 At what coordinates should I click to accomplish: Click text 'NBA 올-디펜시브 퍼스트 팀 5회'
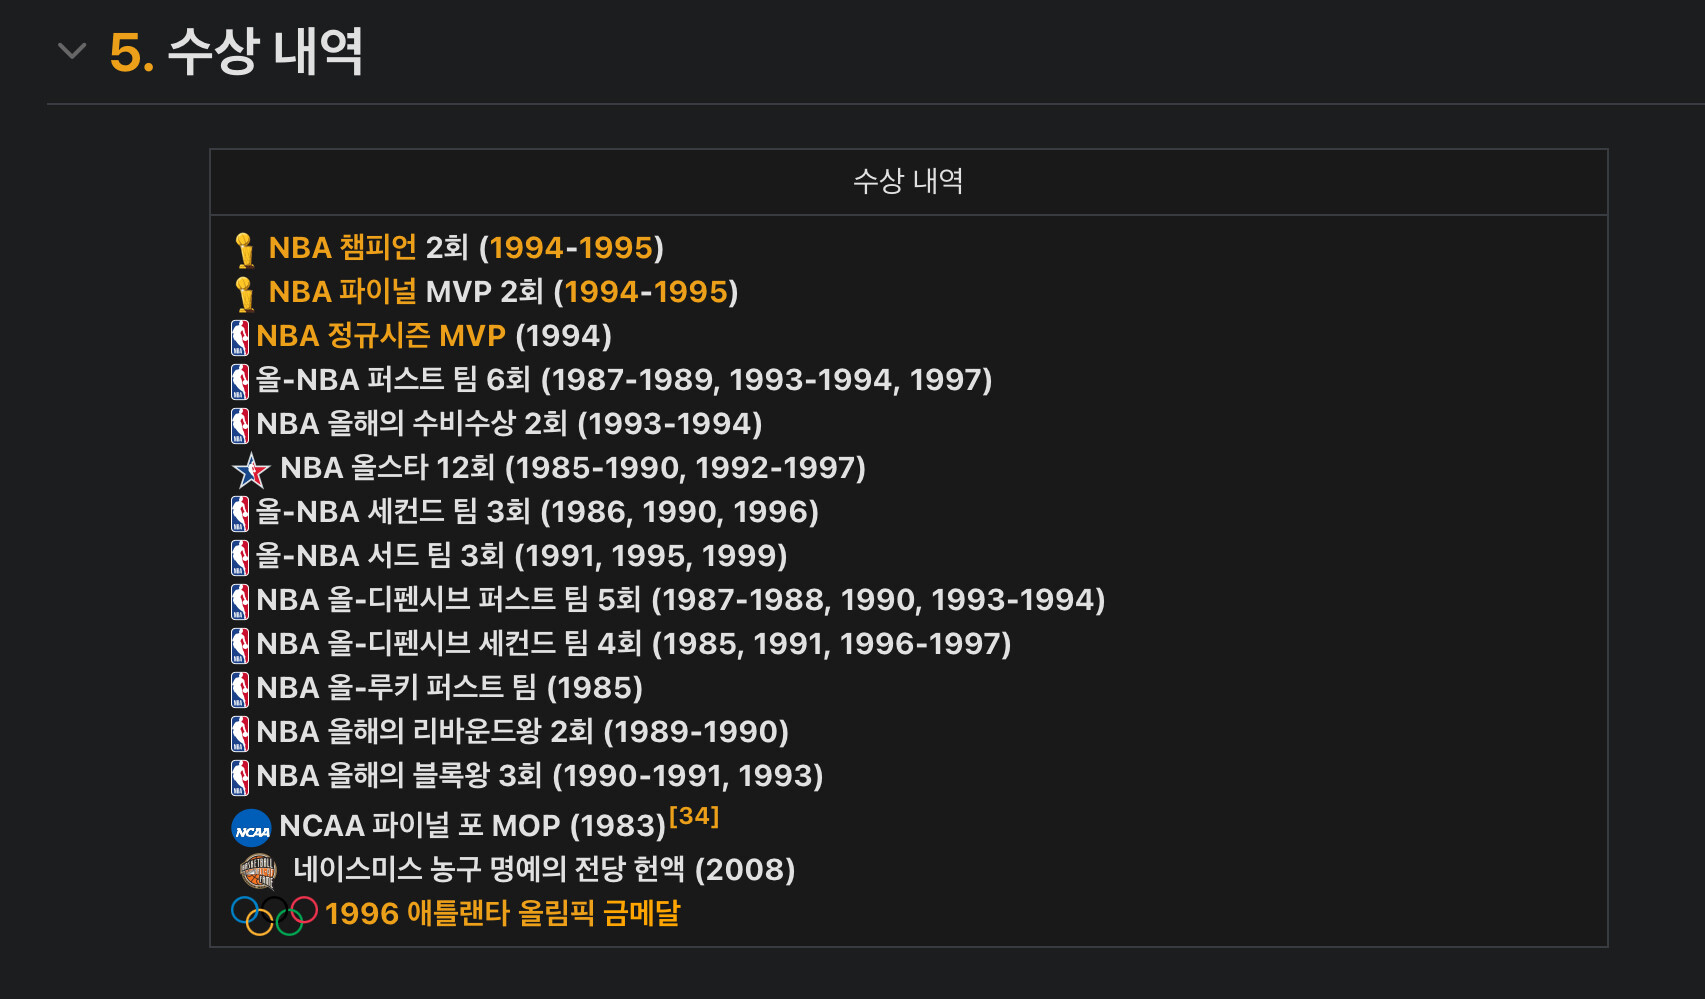[x=449, y=599]
